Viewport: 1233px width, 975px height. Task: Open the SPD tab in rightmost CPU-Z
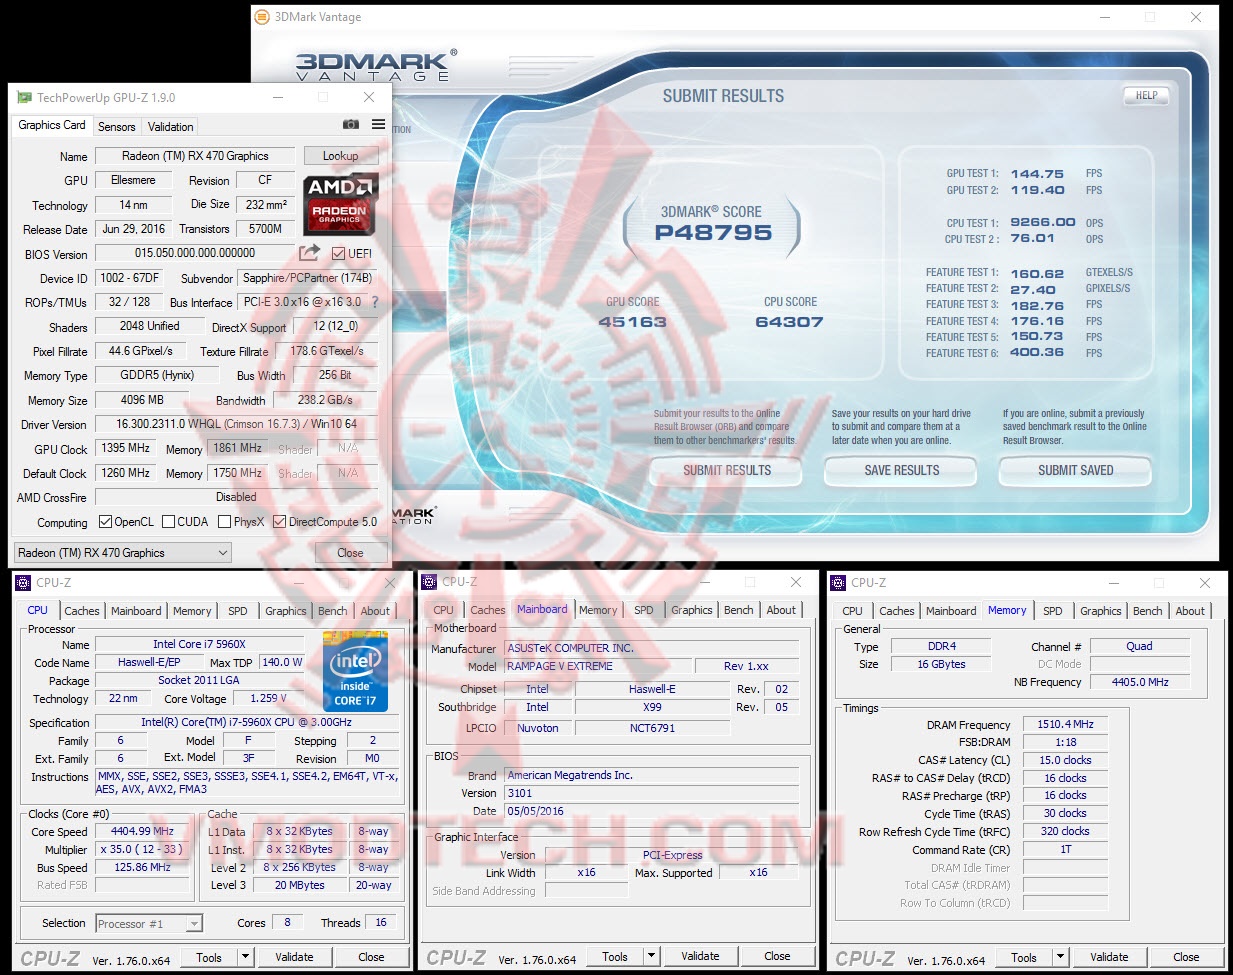tap(1052, 610)
